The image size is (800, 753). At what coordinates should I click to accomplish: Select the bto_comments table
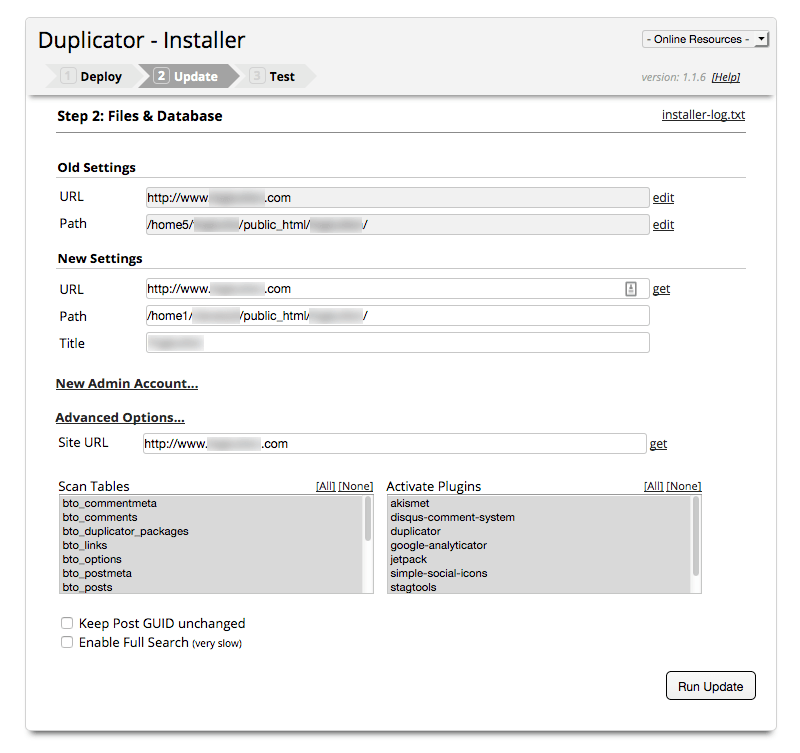click(211, 517)
